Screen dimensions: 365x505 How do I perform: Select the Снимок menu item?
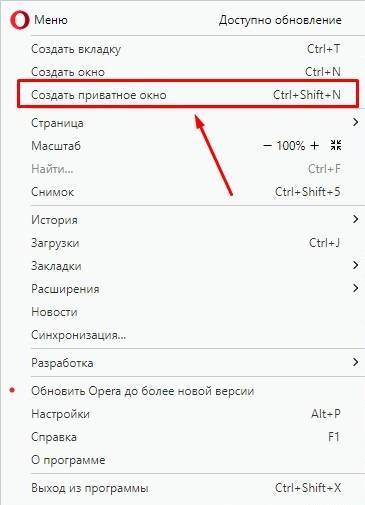[x=186, y=192]
